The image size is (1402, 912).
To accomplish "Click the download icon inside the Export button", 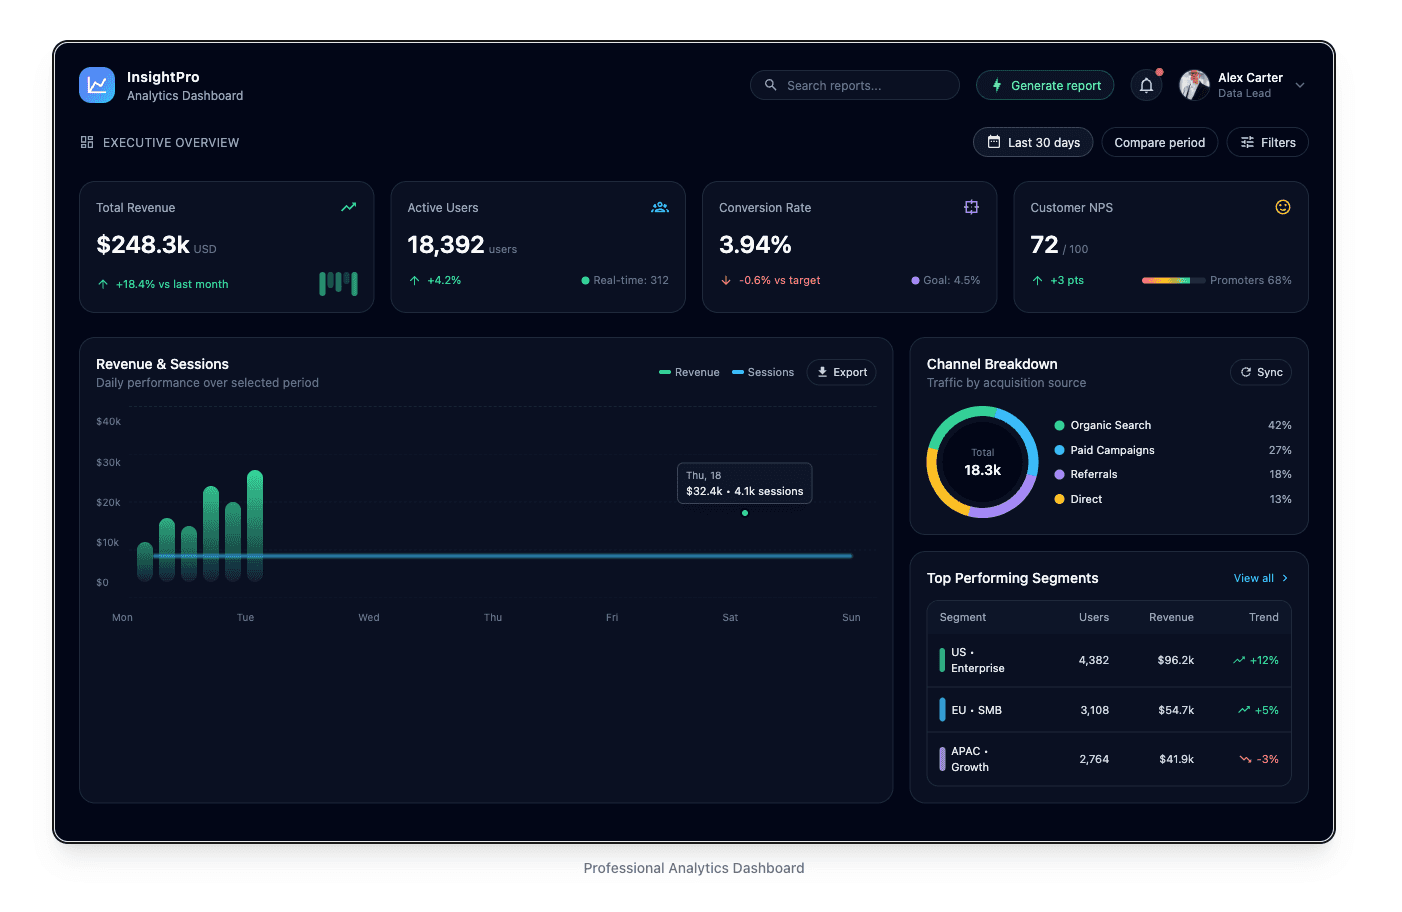I will 823,372.
